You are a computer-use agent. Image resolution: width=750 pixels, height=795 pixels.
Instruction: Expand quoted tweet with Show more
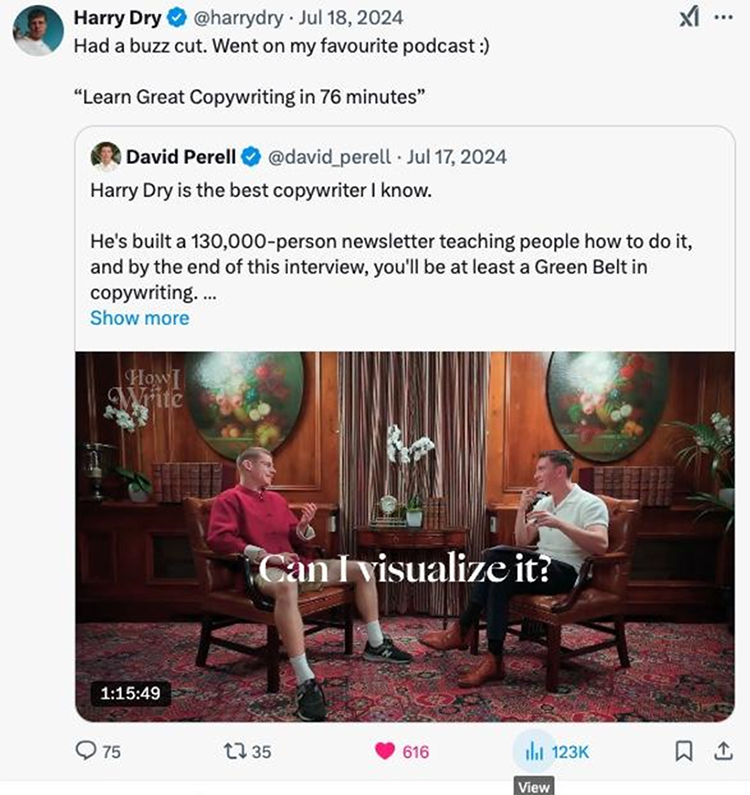click(x=139, y=318)
